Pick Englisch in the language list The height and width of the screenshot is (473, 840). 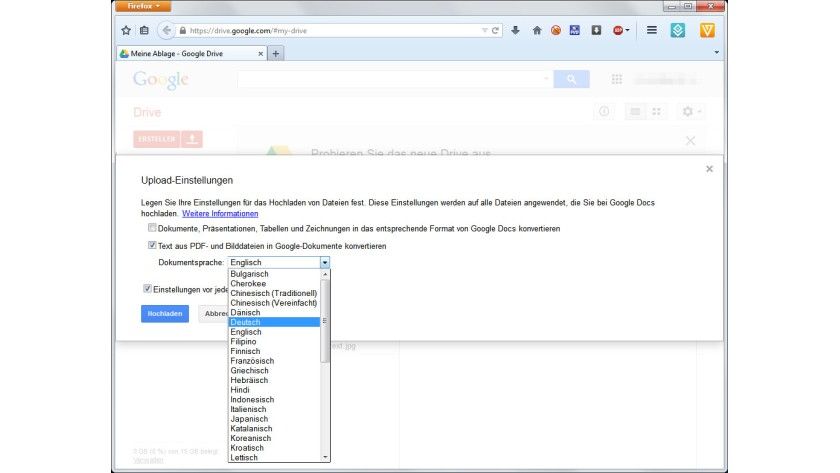pyautogui.click(x=275, y=332)
